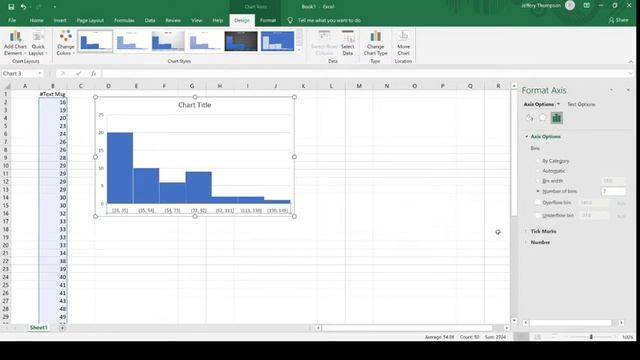Select Number of bins radio button
The height and width of the screenshot is (360, 640).
point(538,191)
